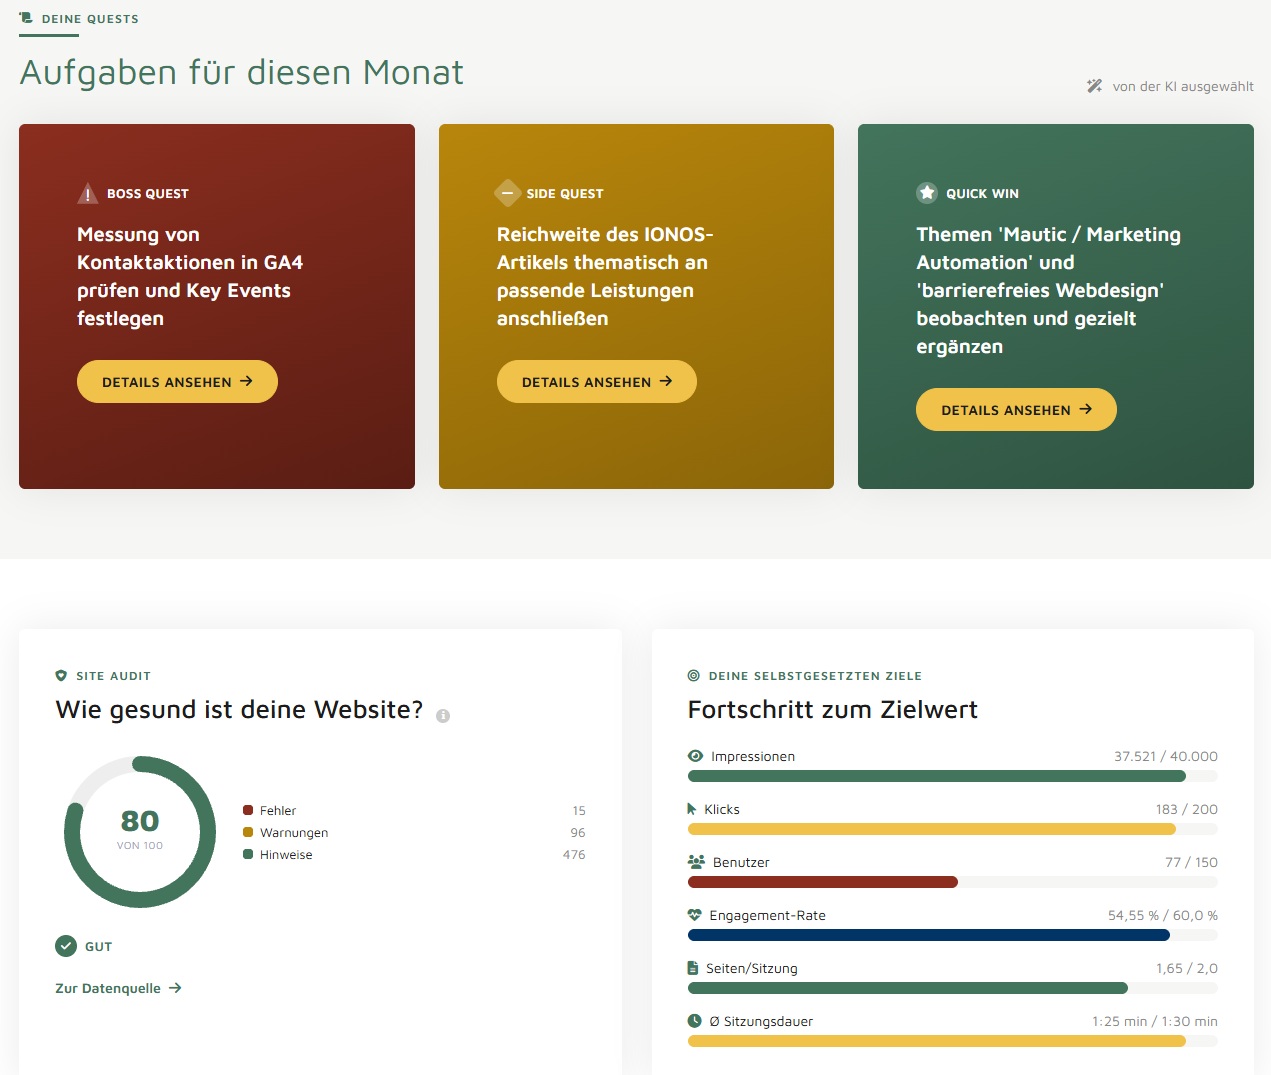
Task: Click the 'QUICK WIN' card label
Action: 983,193
